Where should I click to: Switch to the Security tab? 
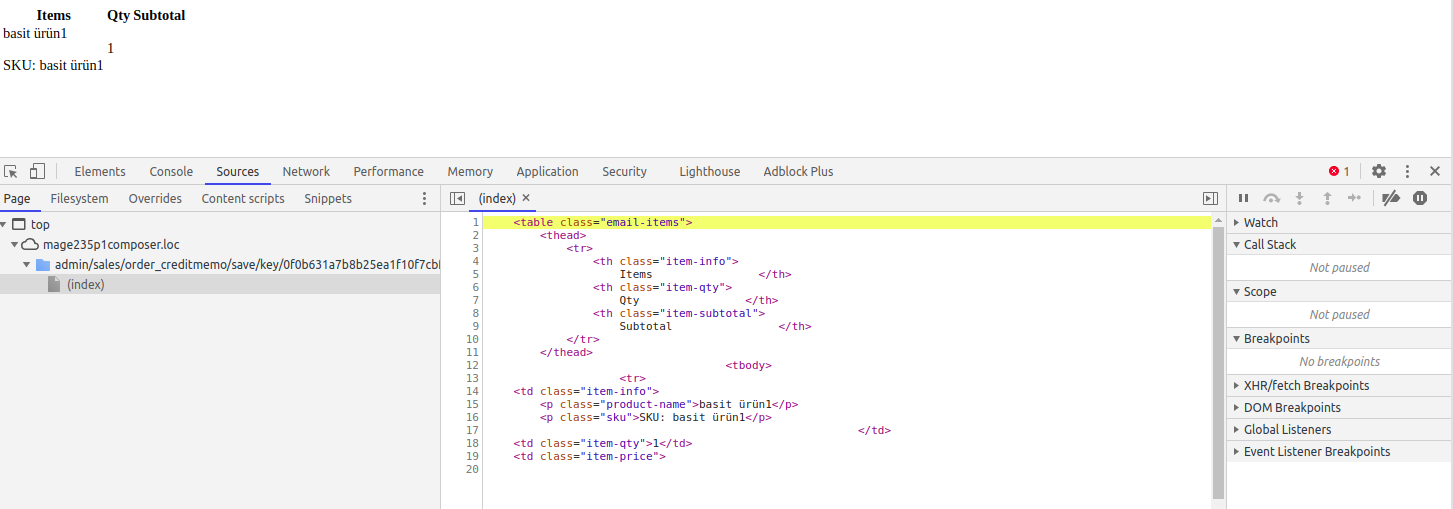pyautogui.click(x=624, y=171)
